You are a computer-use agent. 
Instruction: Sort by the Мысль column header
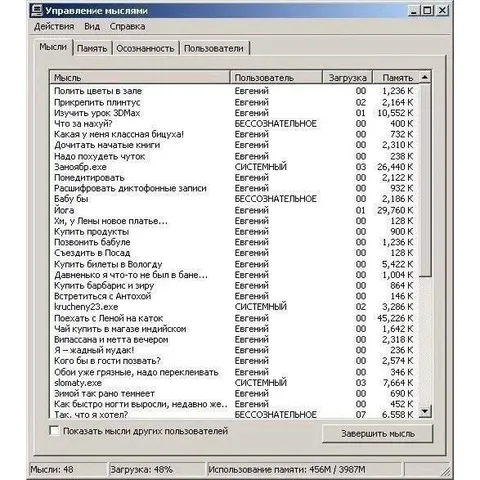140,78
